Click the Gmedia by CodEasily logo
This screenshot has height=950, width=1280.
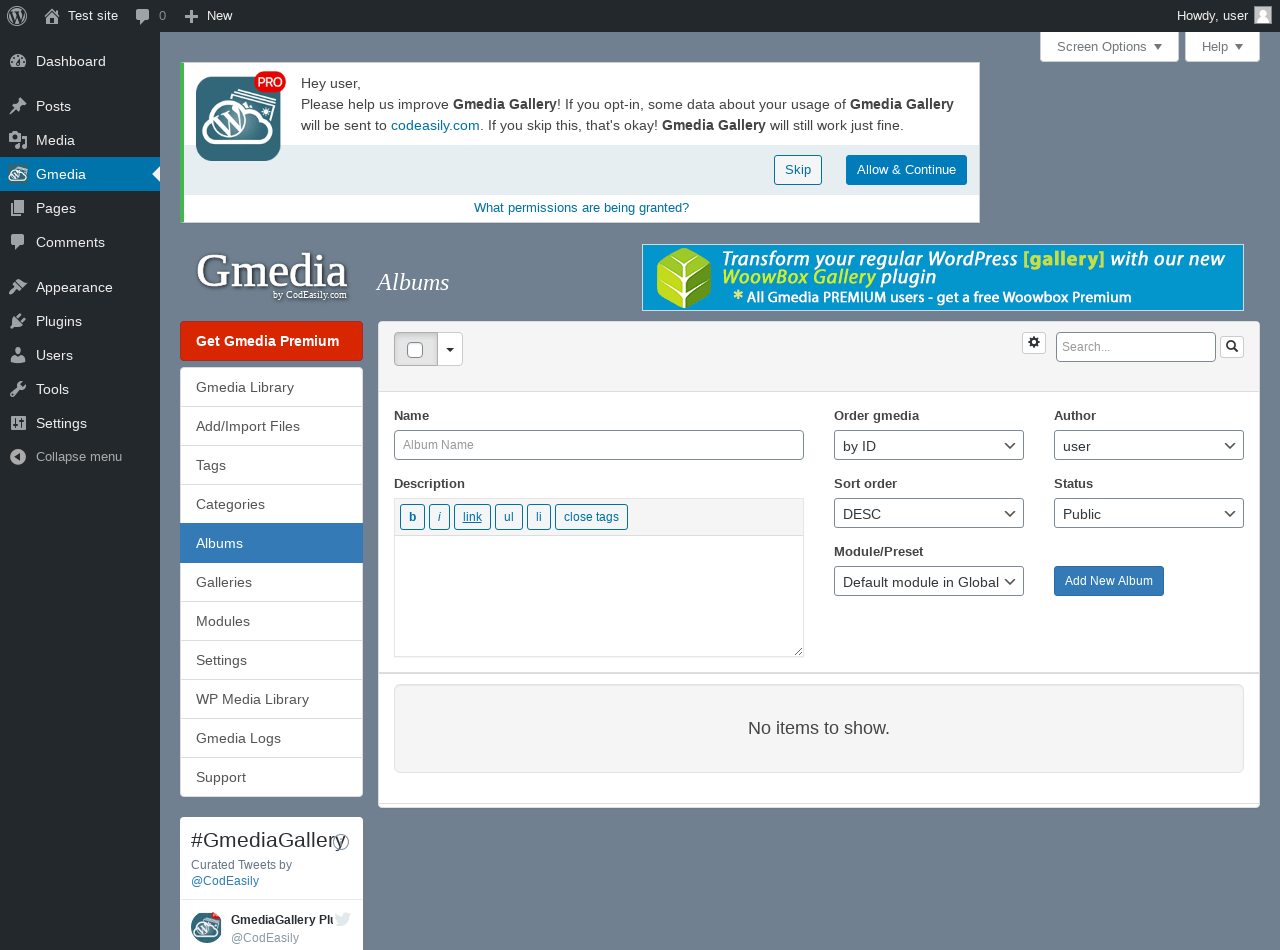pos(271,274)
